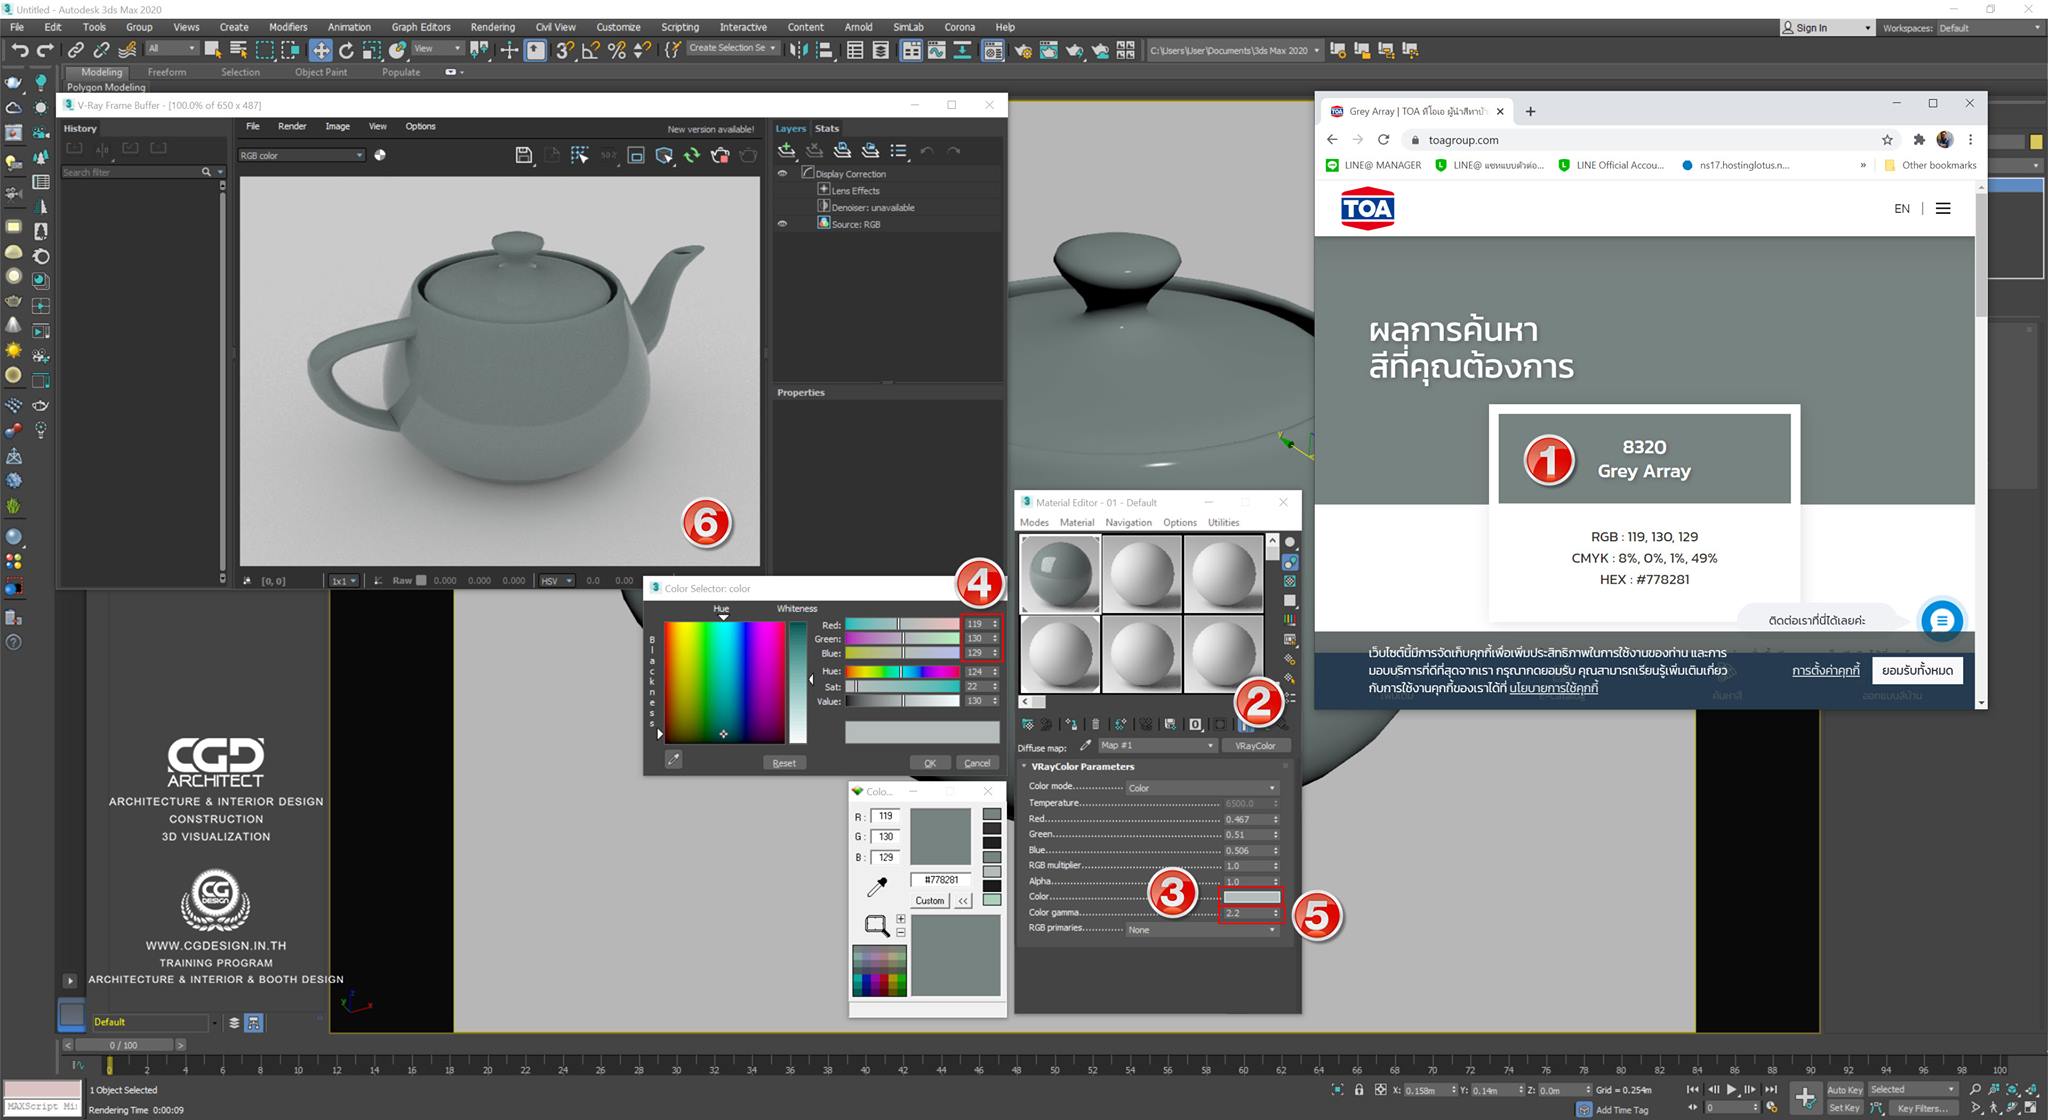Reload the toagroup.com page
2048x1120 pixels.
click(x=1383, y=140)
